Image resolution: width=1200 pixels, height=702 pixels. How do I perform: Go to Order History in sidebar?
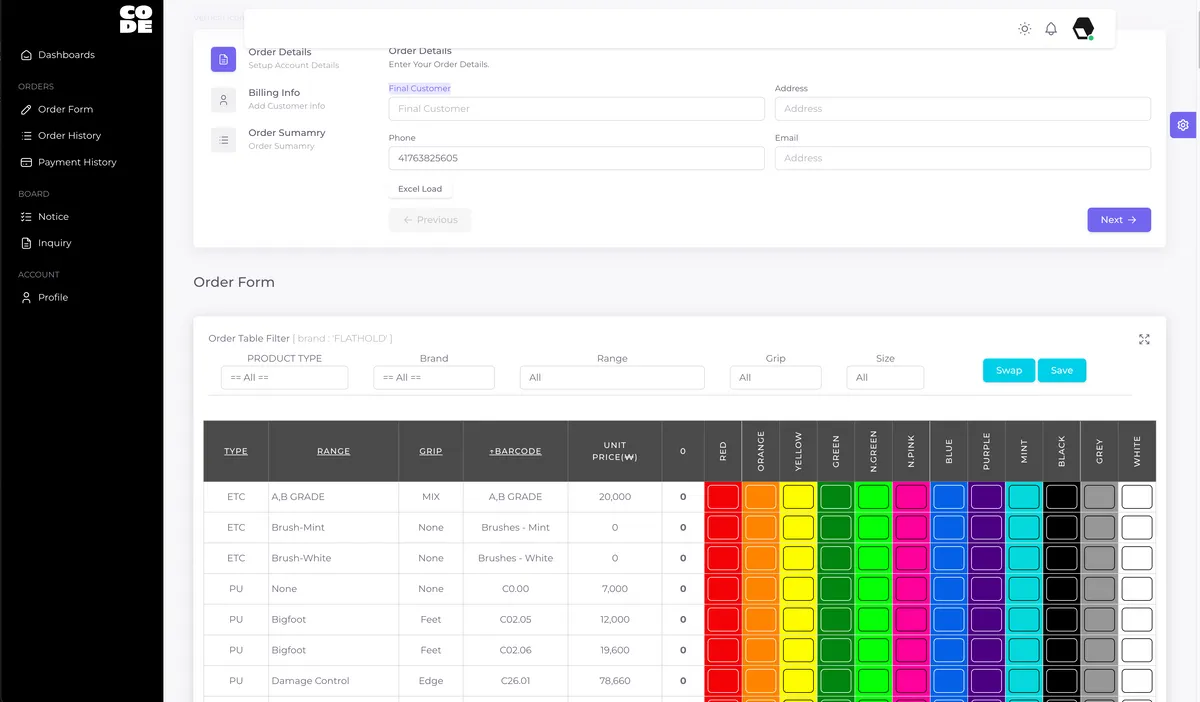pos(69,136)
